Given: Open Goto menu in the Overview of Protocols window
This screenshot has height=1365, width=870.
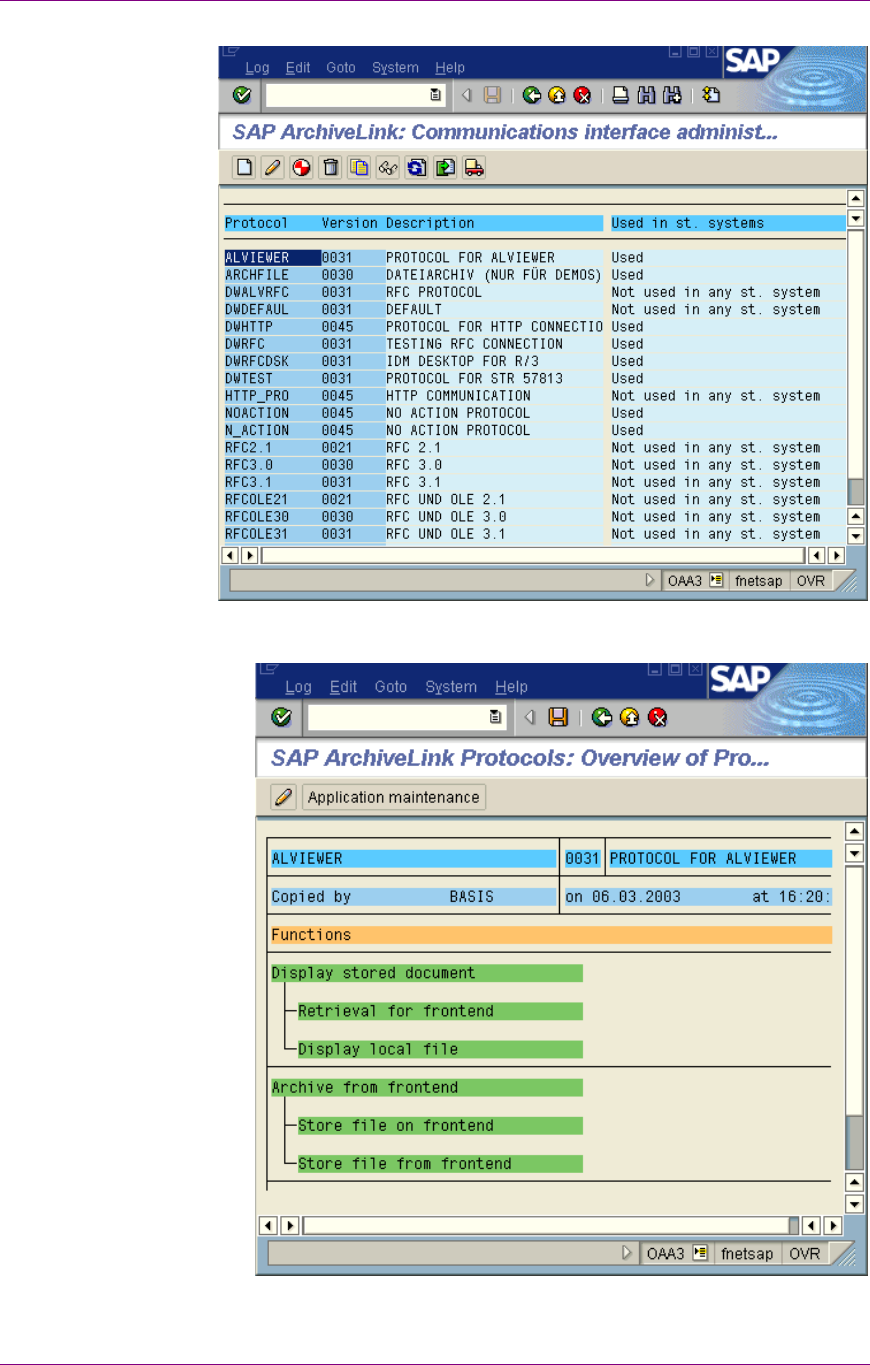Looking at the screenshot, I should (x=391, y=687).
